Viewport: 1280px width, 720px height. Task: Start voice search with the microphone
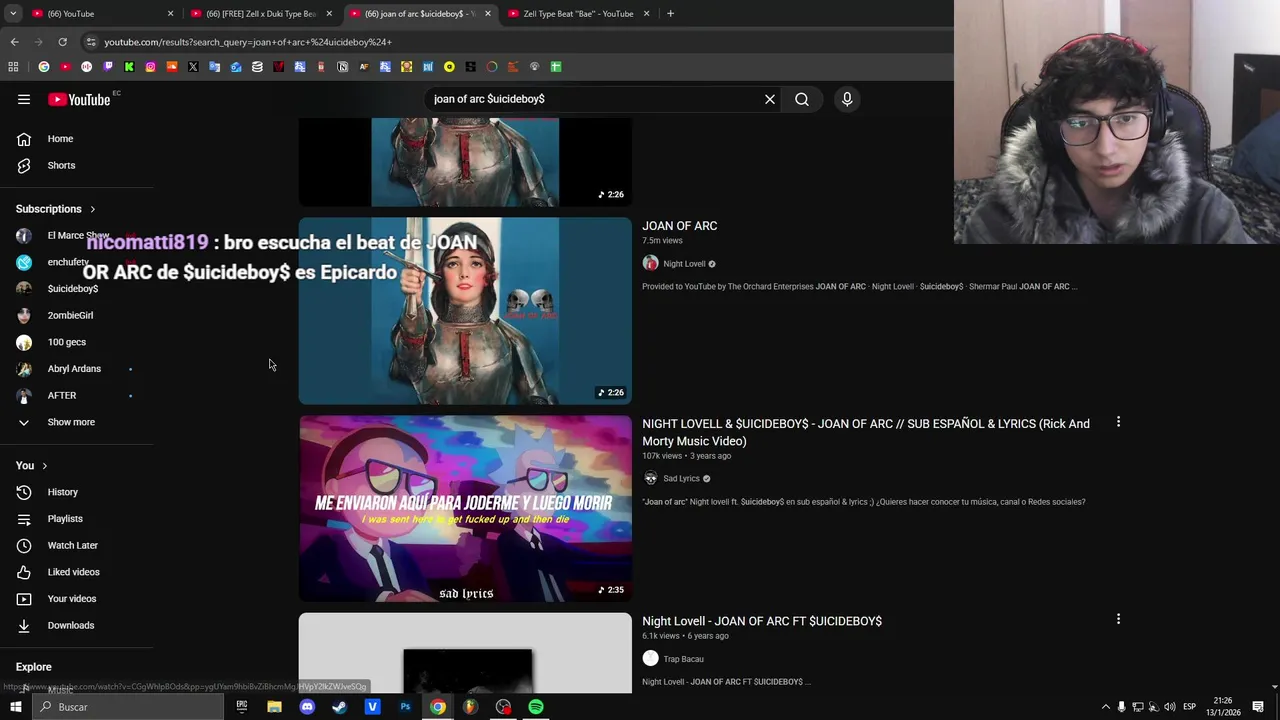tap(847, 99)
